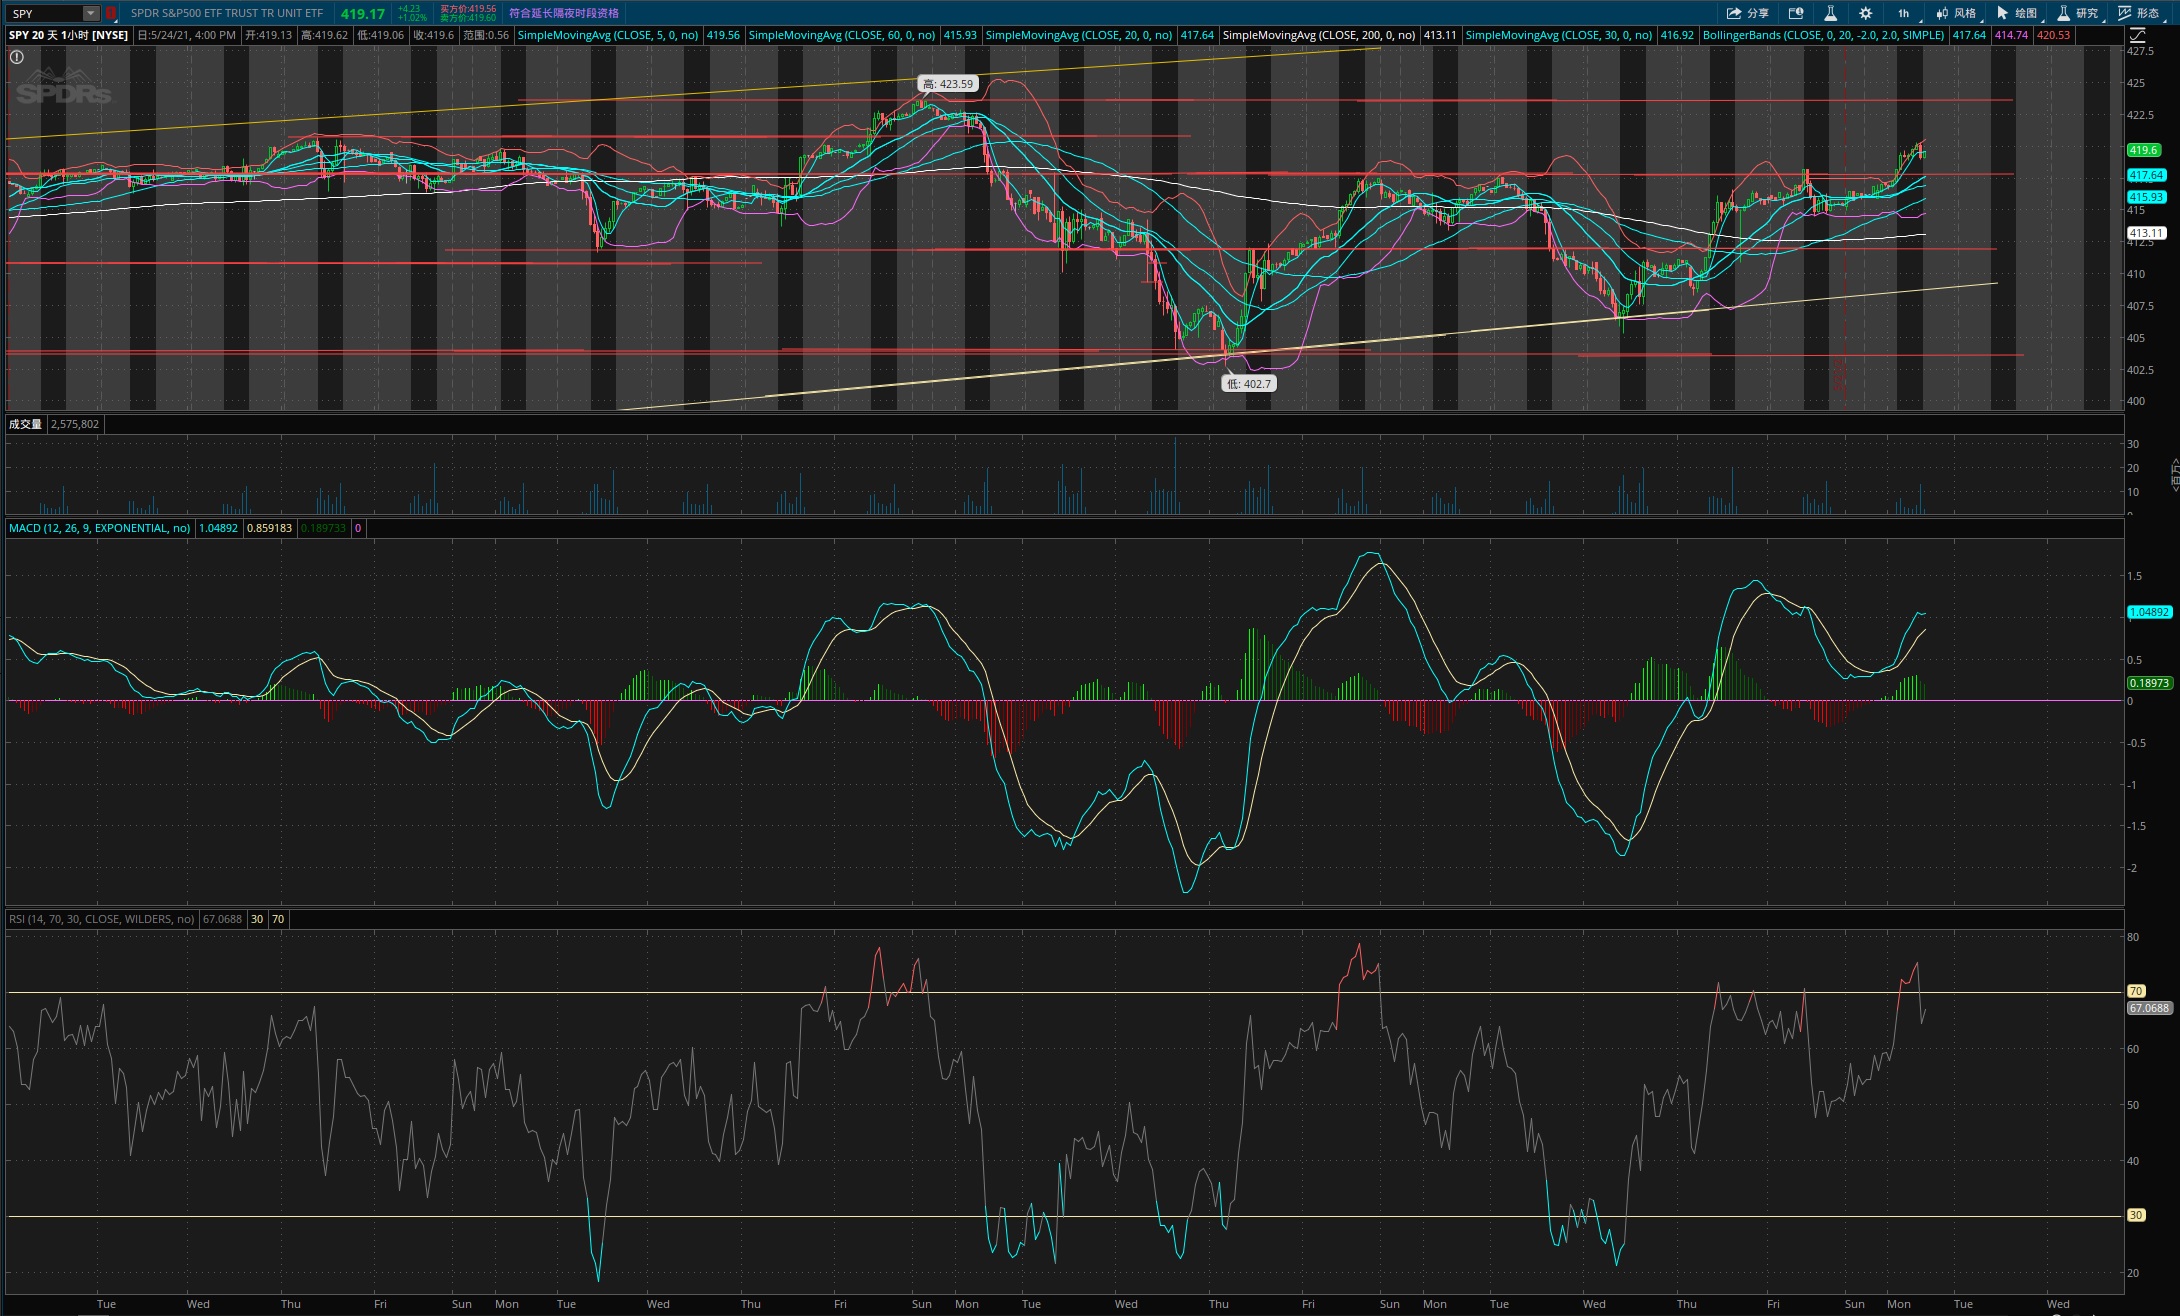The image size is (2180, 1316).
Task: Open the 1h timeframe selector
Action: (1903, 13)
